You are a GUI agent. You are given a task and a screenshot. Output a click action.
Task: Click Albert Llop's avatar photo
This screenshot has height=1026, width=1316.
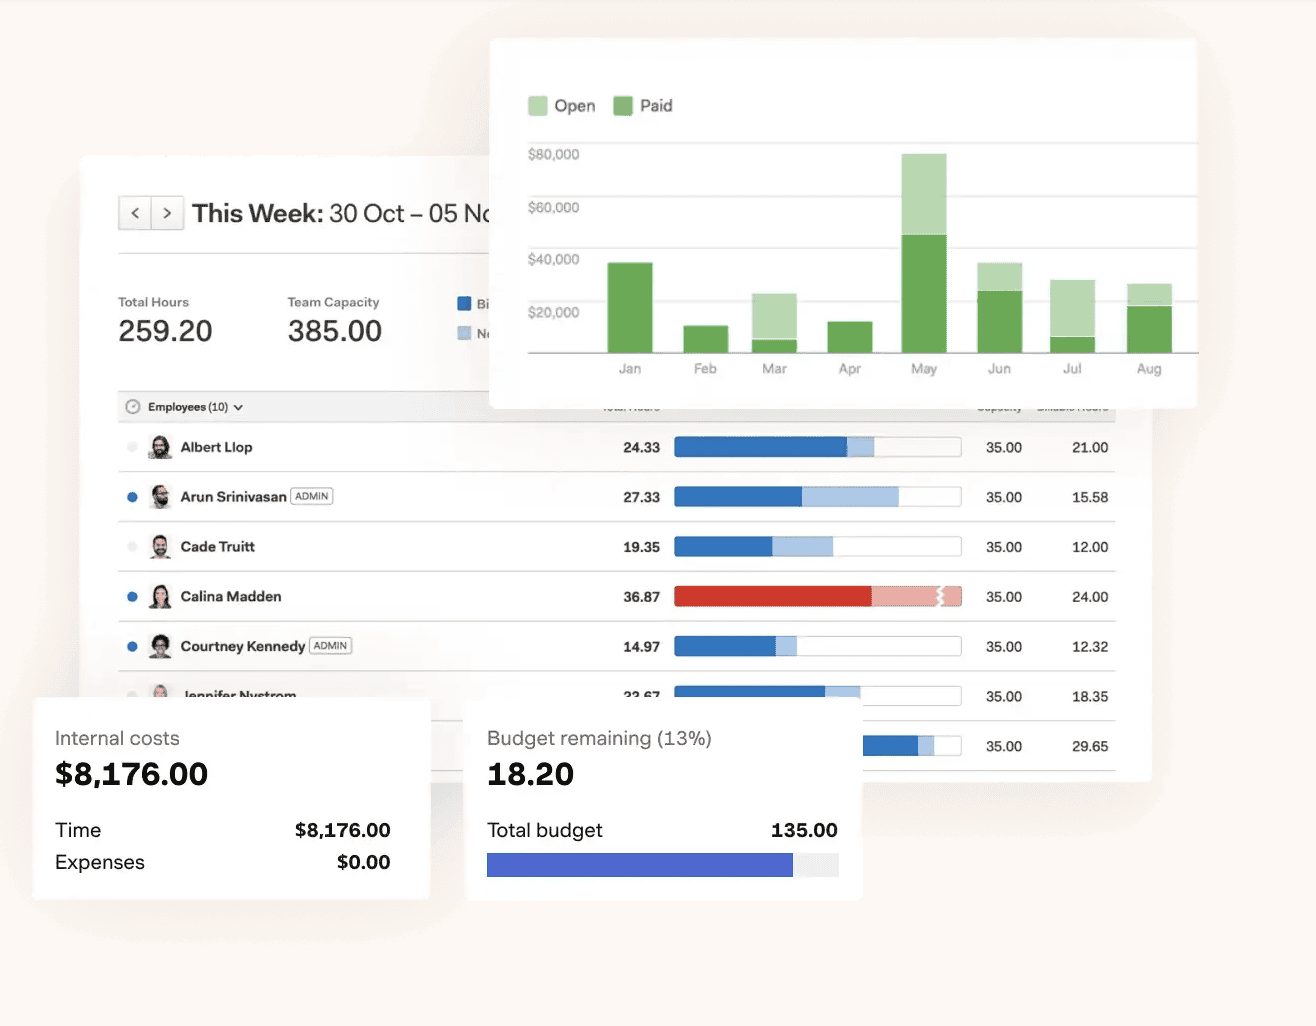coord(160,447)
